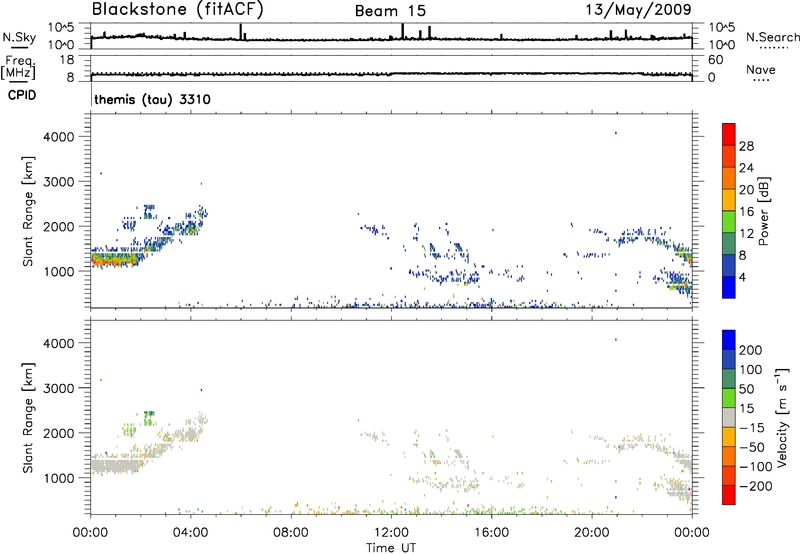The width and height of the screenshot is (800, 554).
Task: Click the "N.Sky" legend label
Action: coord(19,37)
